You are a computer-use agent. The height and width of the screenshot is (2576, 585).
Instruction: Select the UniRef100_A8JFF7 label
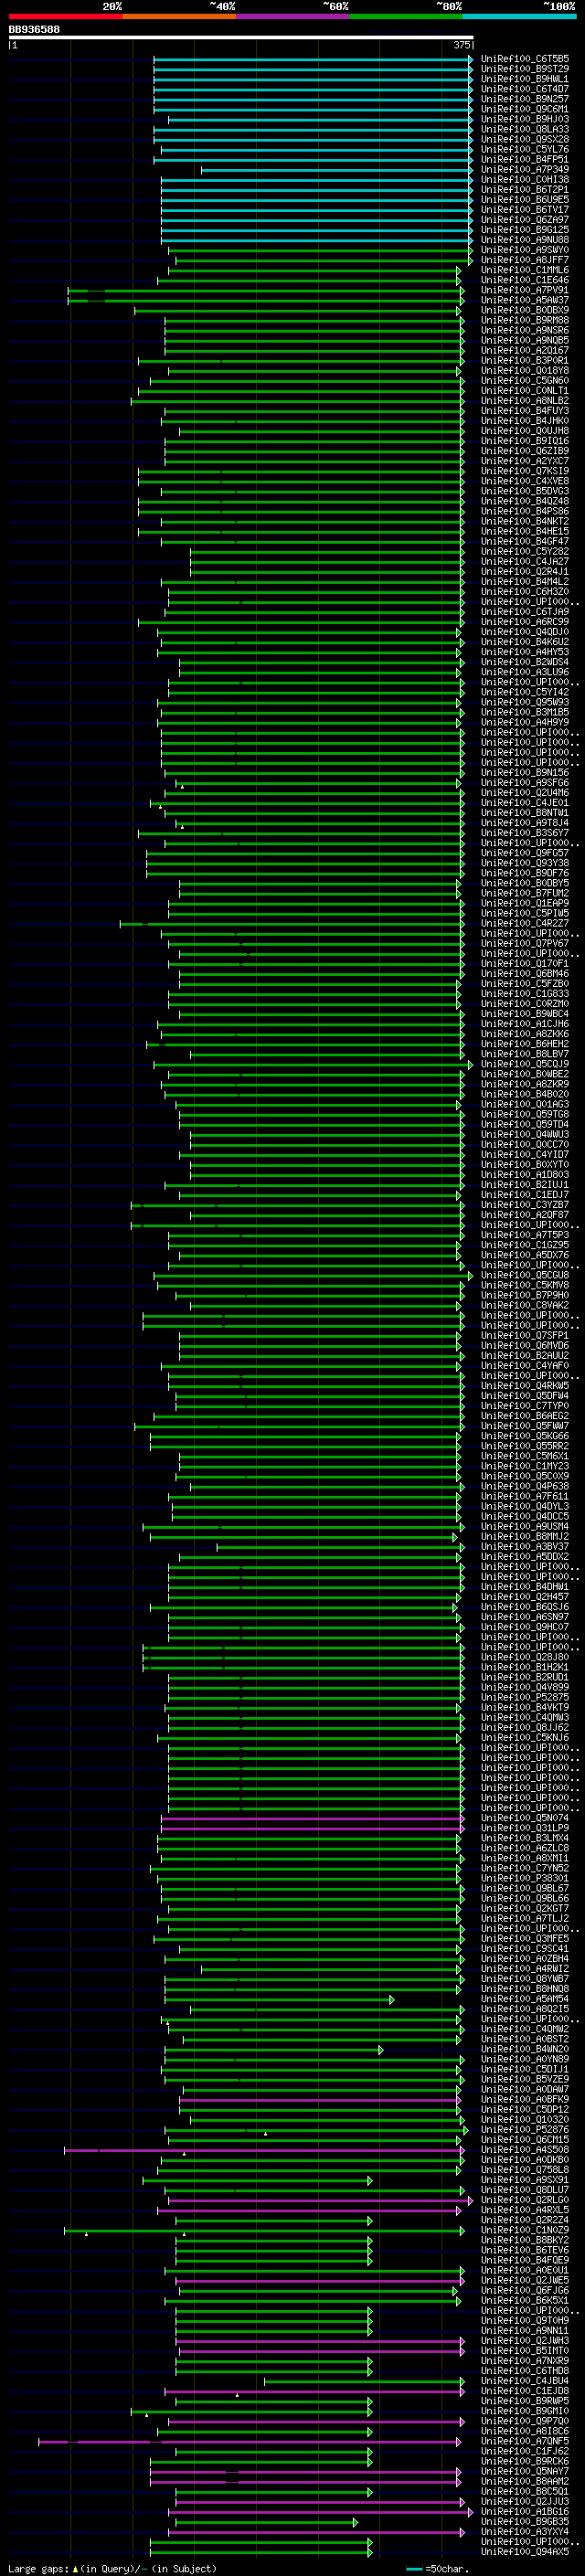(525, 260)
